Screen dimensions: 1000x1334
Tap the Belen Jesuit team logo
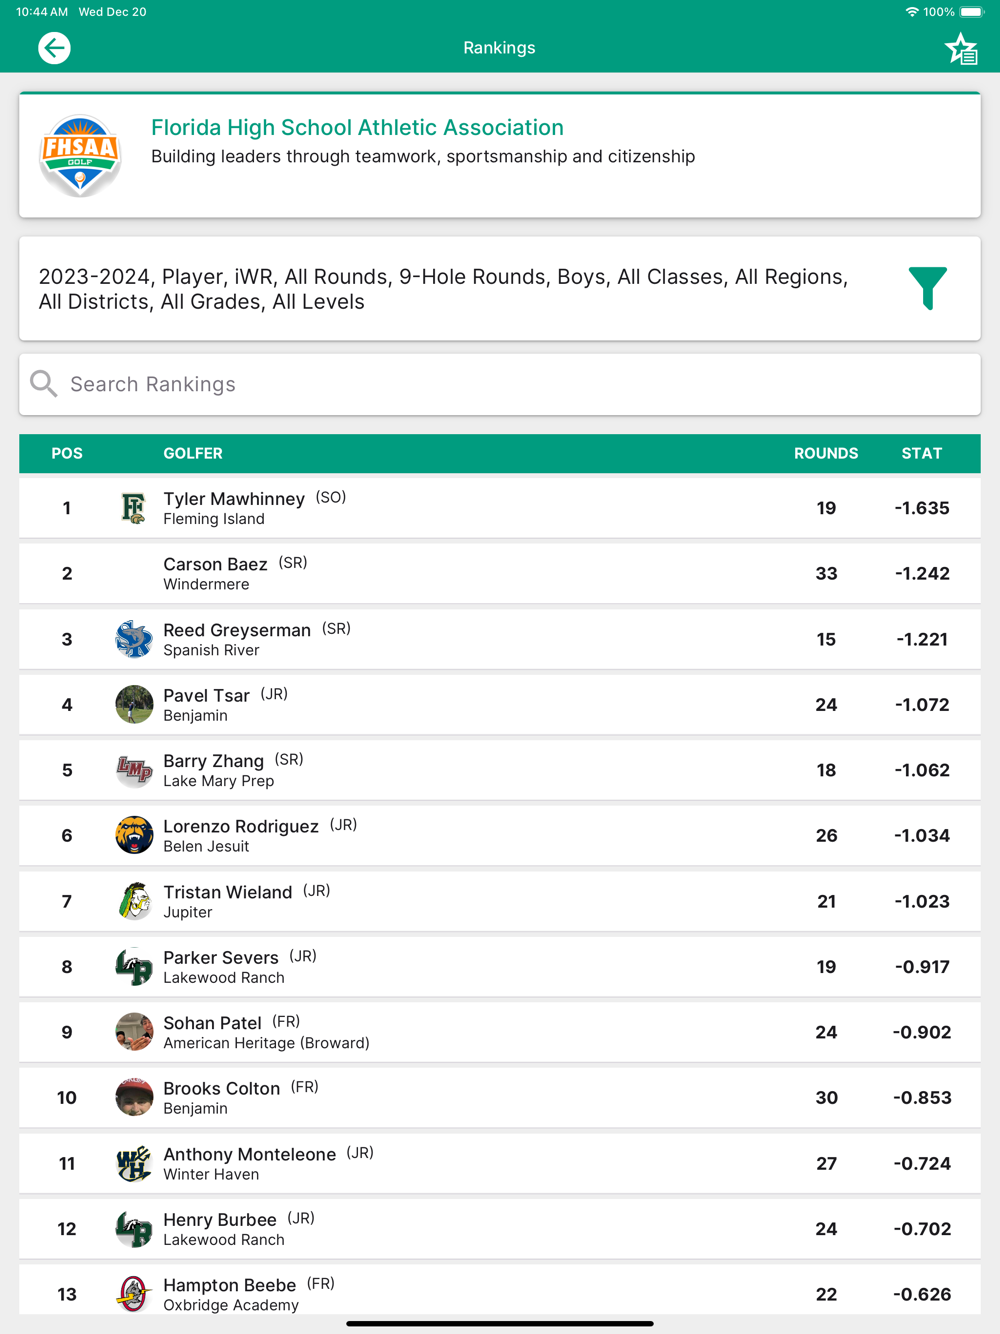pos(133,835)
